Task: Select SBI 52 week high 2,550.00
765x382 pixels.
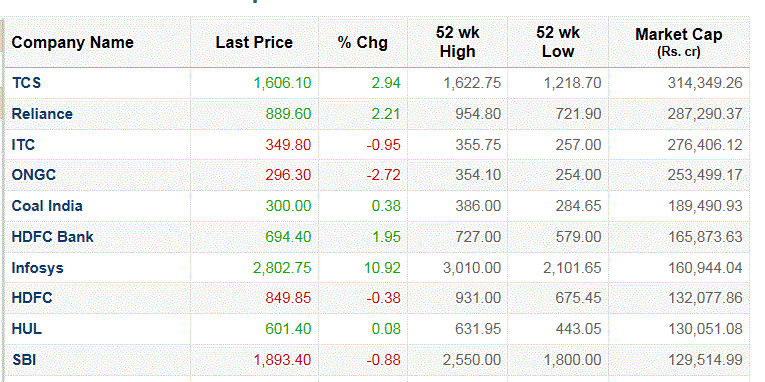Action: [x=472, y=360]
